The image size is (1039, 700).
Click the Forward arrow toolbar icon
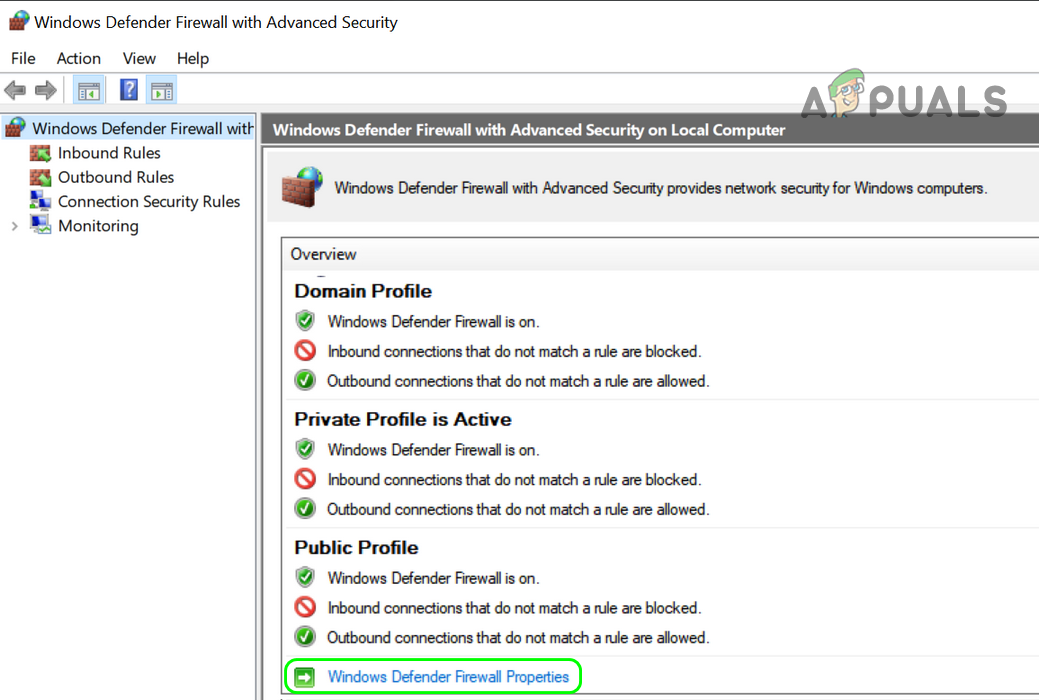[x=45, y=91]
